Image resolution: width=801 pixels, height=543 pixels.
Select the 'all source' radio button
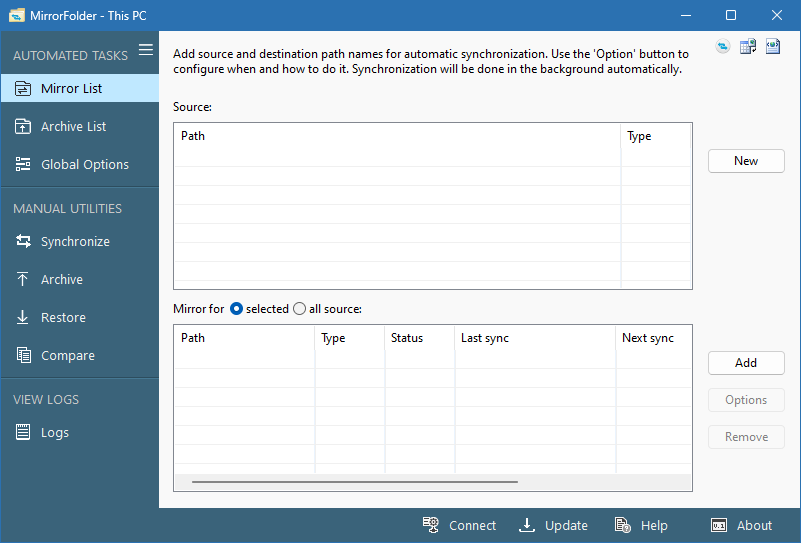299,309
